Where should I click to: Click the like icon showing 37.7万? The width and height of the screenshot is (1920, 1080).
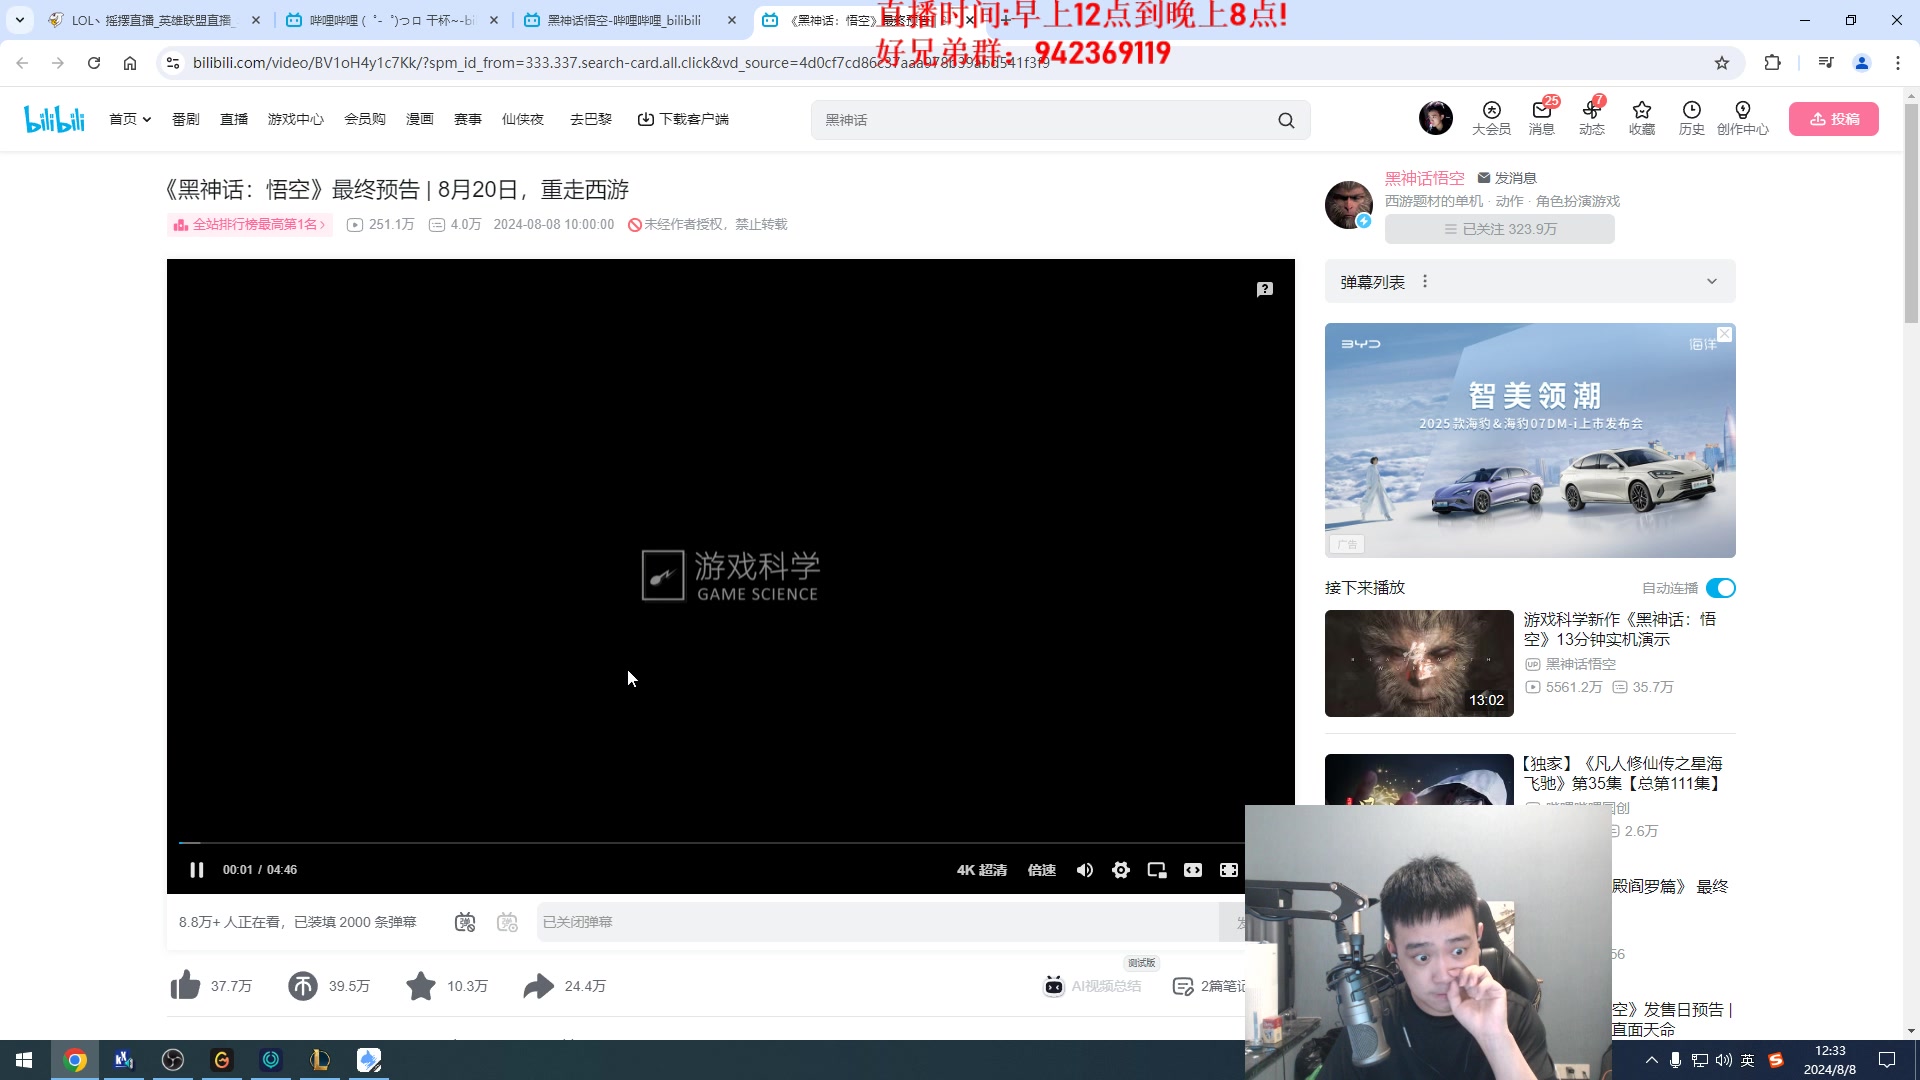185,985
